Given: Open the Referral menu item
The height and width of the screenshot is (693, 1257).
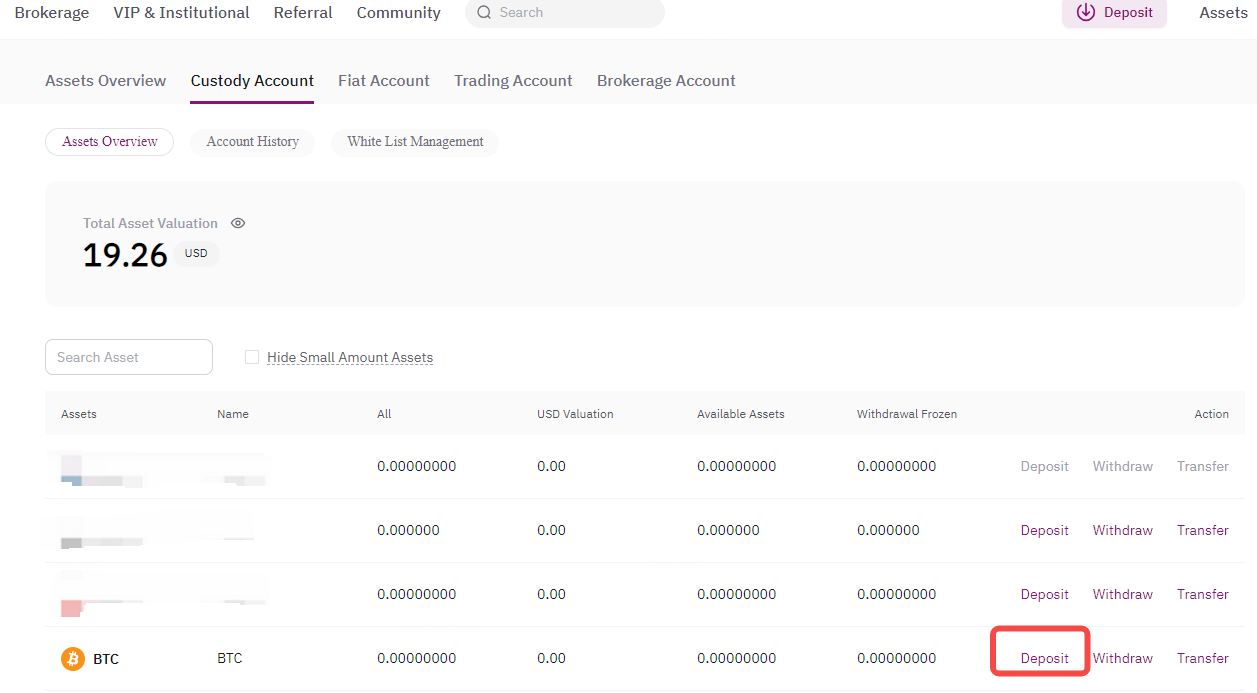Looking at the screenshot, I should coord(303,12).
